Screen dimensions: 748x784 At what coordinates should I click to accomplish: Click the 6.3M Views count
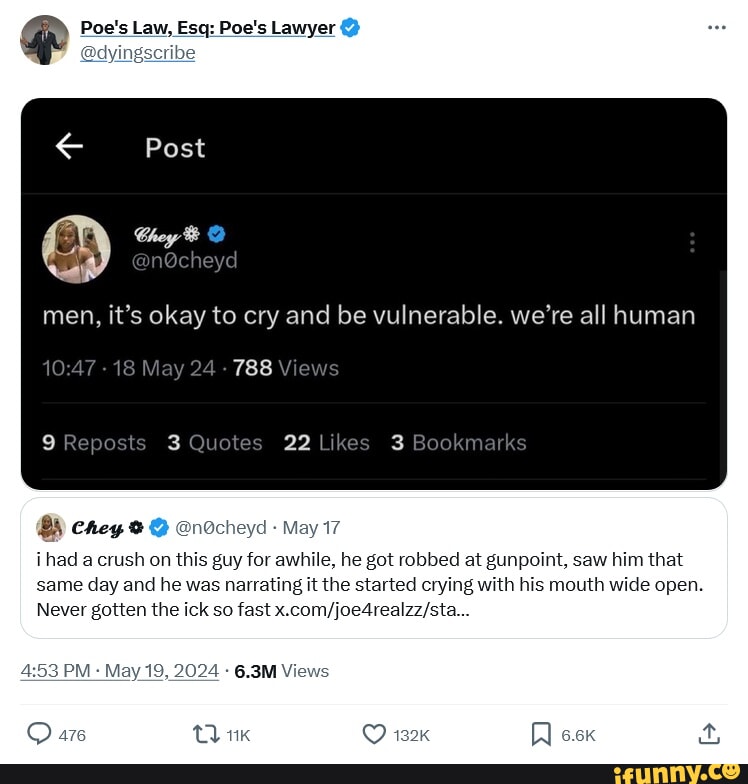point(281,671)
